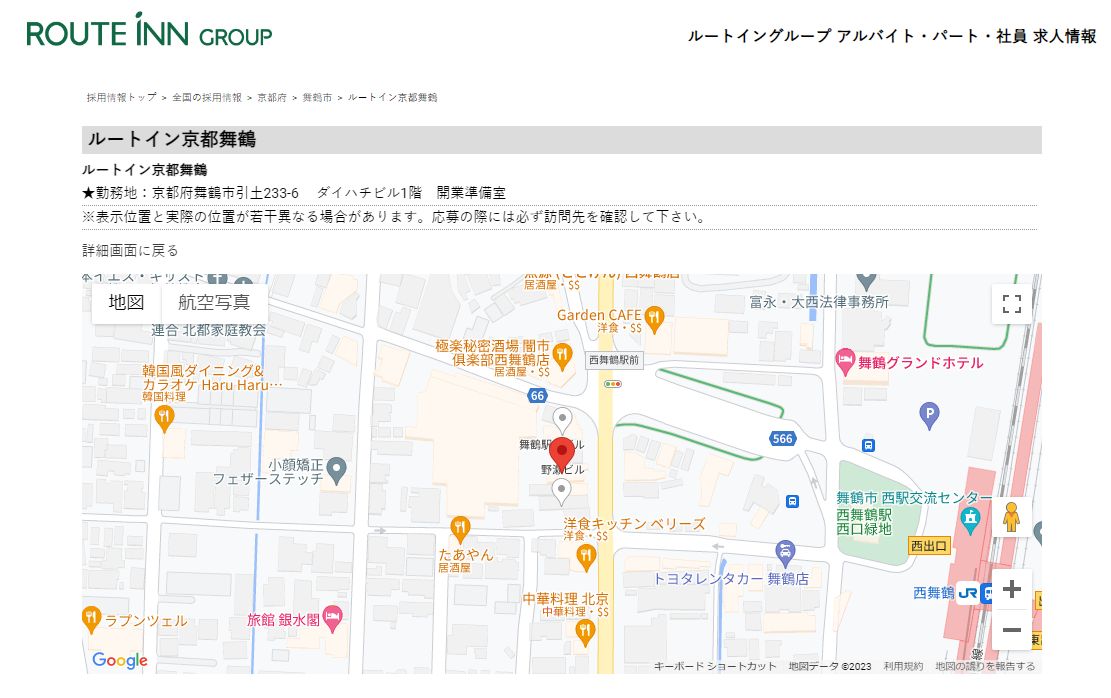Select 洋食キッチン ベリーズ restaurant pin
Image resolution: width=1111 pixels, height=698 pixels.
point(585,558)
